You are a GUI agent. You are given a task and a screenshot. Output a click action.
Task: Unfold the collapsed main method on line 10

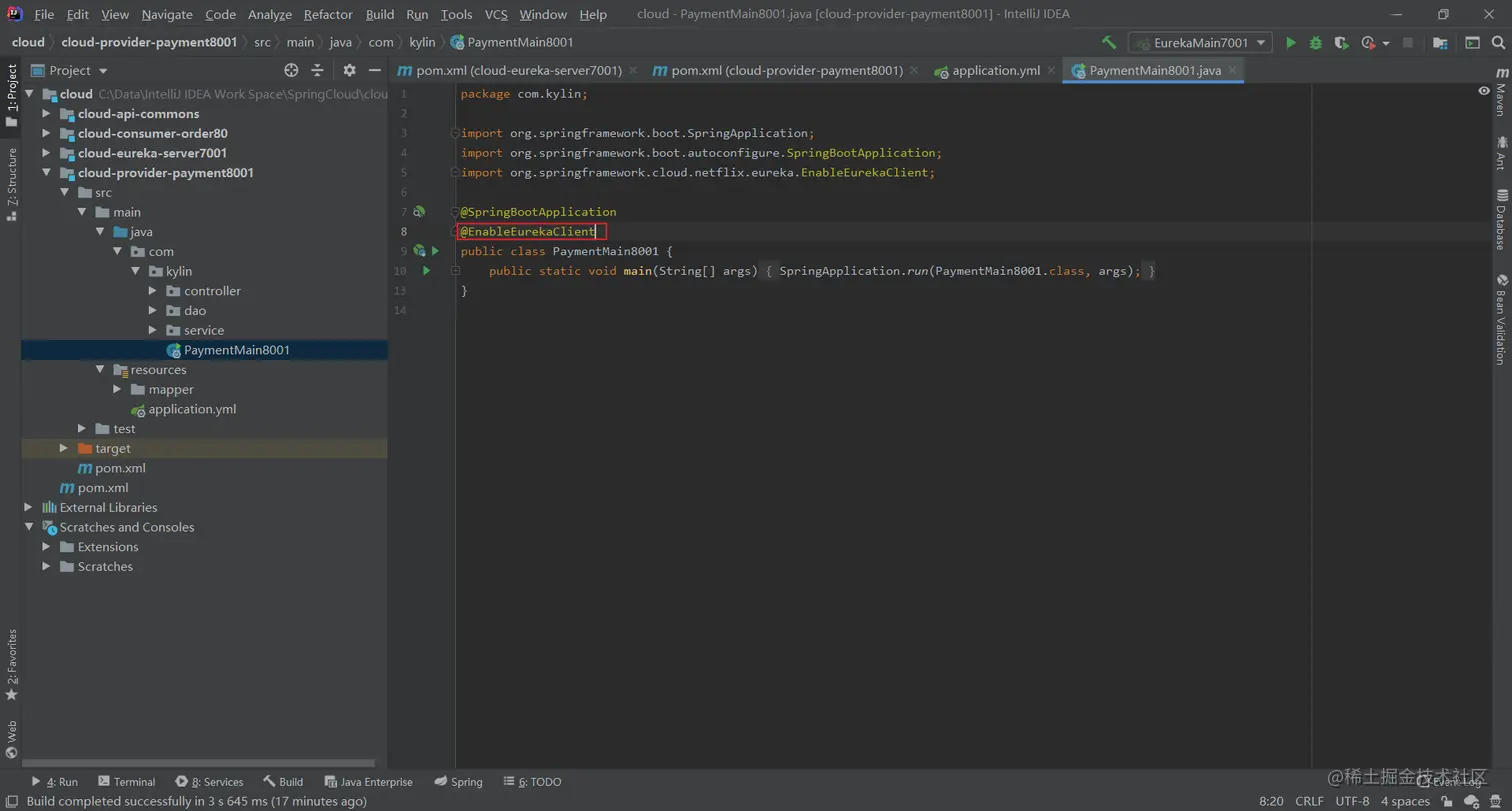pyautogui.click(x=455, y=271)
